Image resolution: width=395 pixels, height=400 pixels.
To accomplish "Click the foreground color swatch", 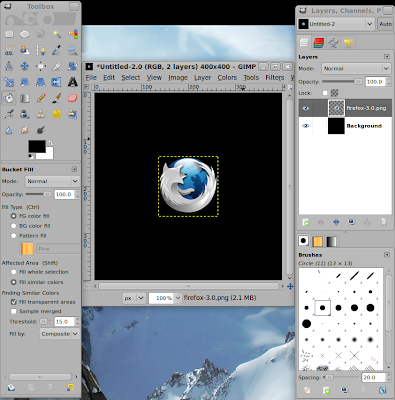I will (x=37, y=147).
